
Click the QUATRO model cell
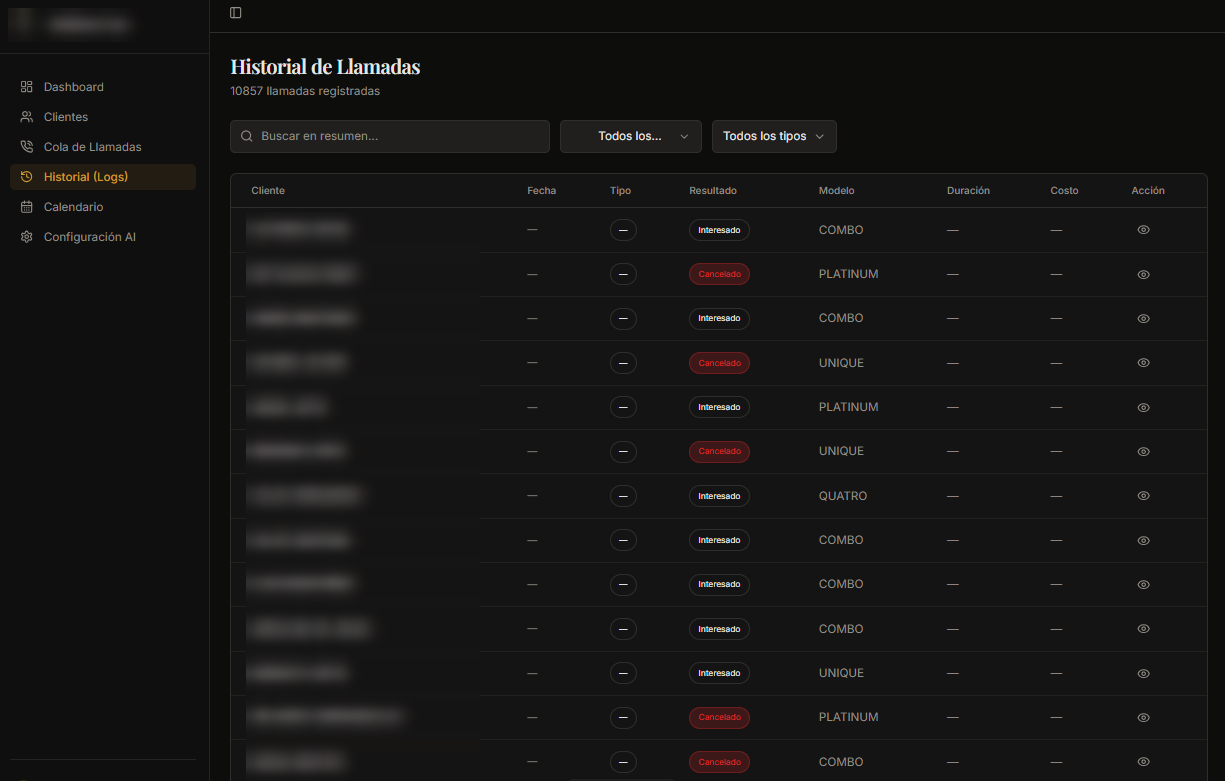click(x=843, y=496)
